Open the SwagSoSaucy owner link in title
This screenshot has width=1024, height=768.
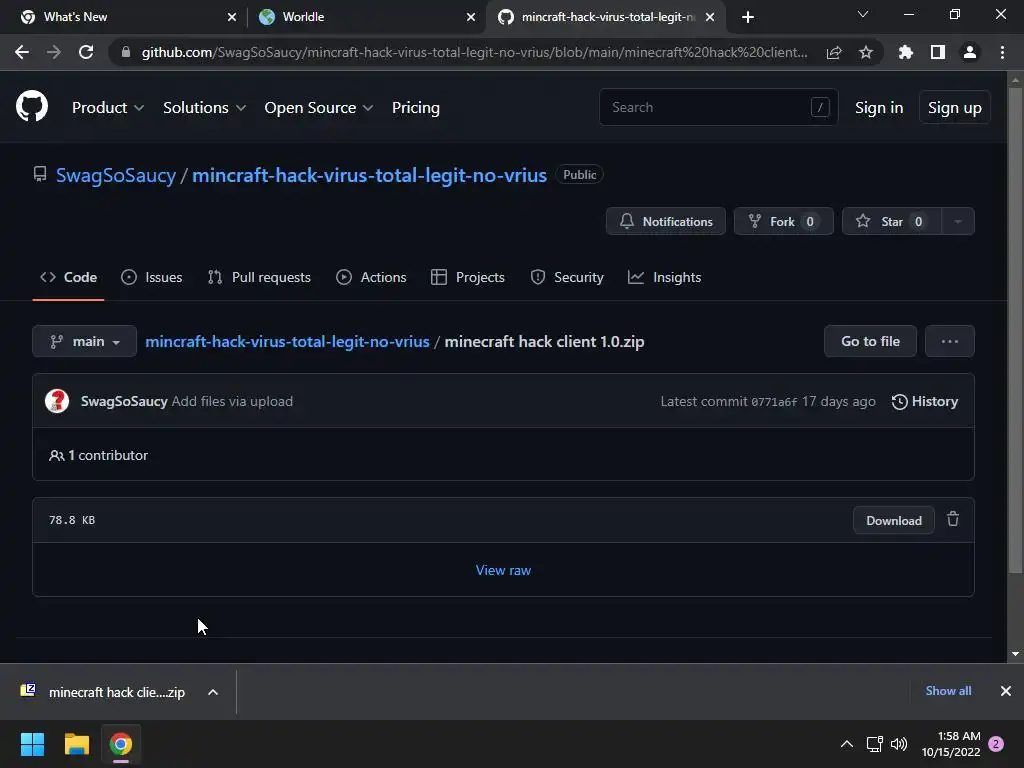coord(116,175)
